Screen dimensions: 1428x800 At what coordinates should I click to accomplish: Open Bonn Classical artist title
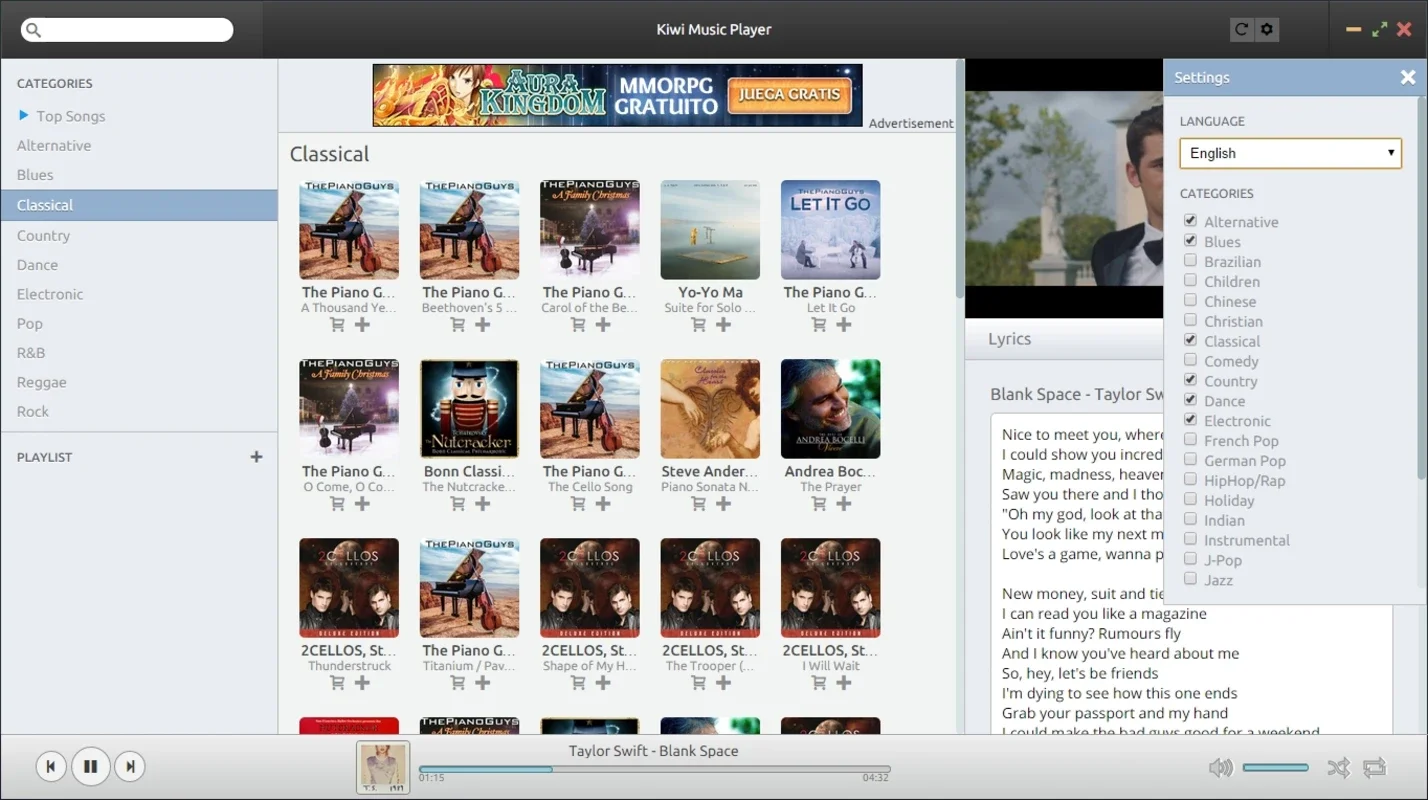[x=469, y=471]
